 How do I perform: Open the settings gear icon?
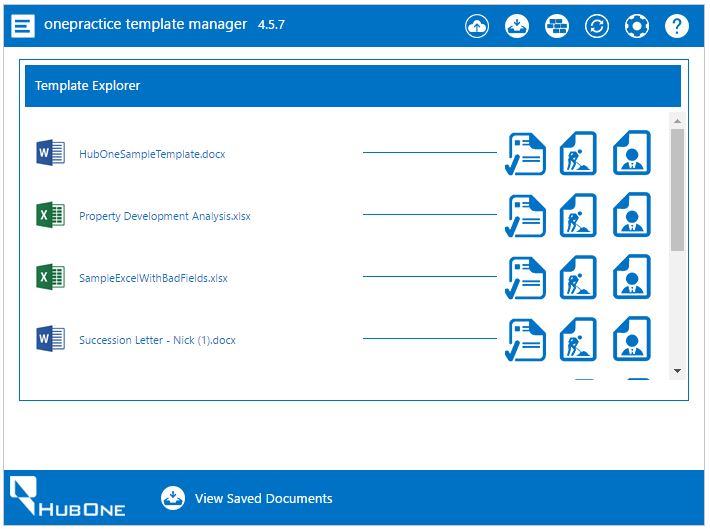point(637,26)
